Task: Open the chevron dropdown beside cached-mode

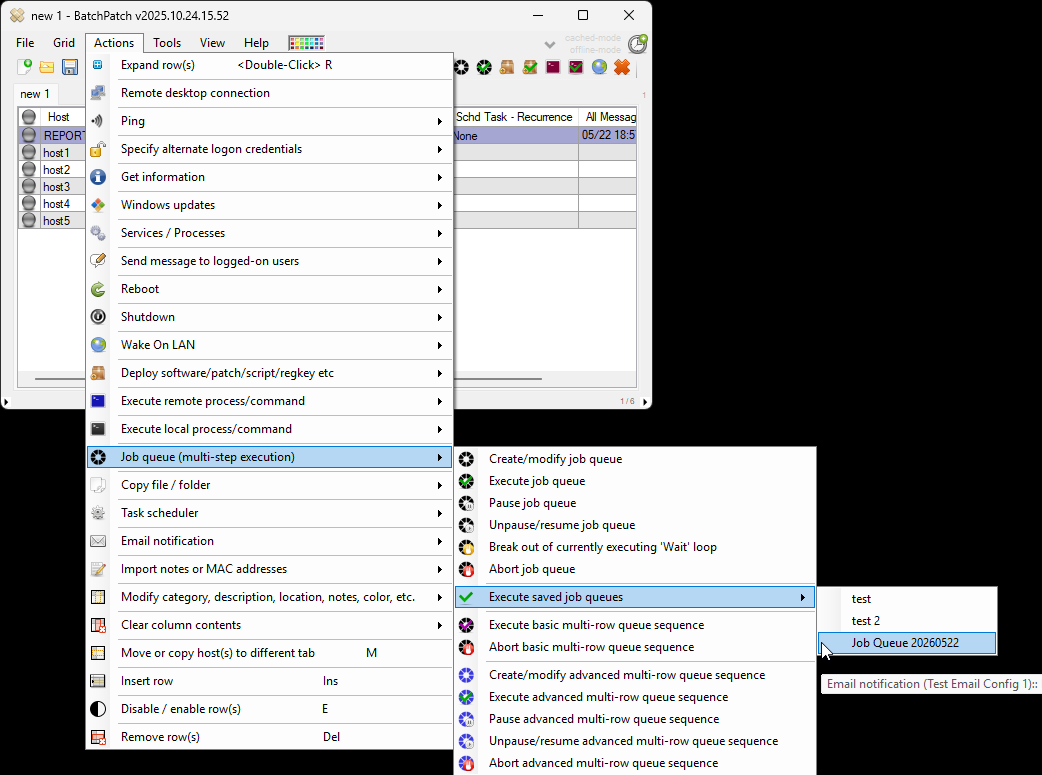Action: (x=550, y=45)
